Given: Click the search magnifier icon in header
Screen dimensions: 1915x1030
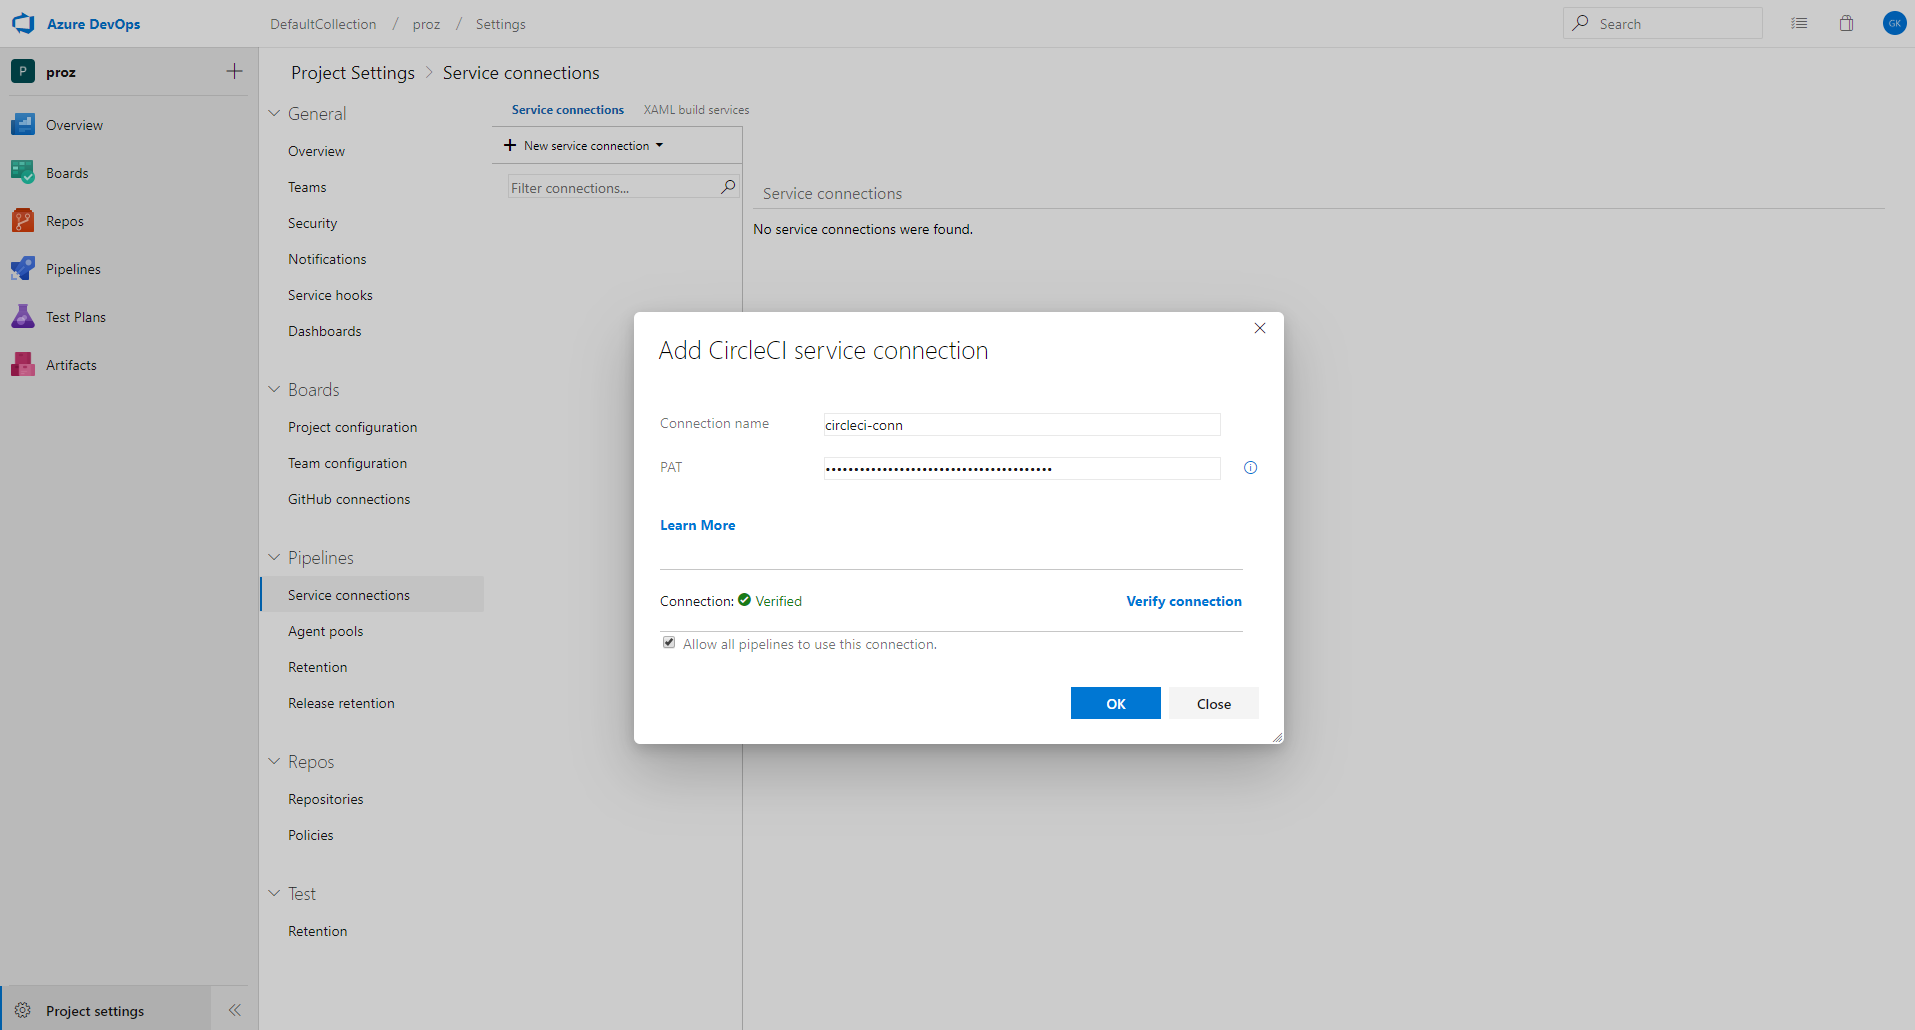Looking at the screenshot, I should [1580, 23].
